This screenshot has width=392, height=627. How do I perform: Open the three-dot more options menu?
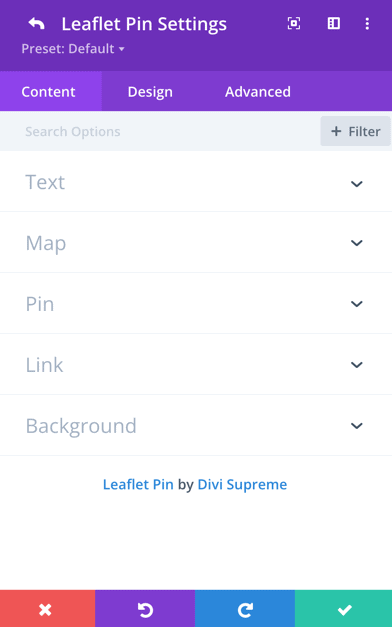(x=367, y=24)
